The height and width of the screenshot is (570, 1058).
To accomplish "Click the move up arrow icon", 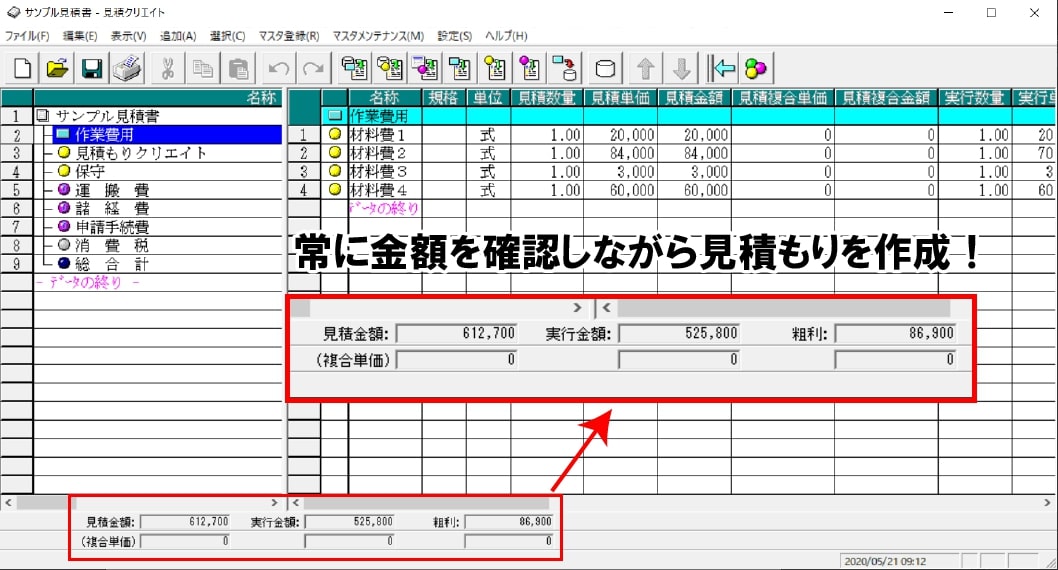I will point(646,68).
